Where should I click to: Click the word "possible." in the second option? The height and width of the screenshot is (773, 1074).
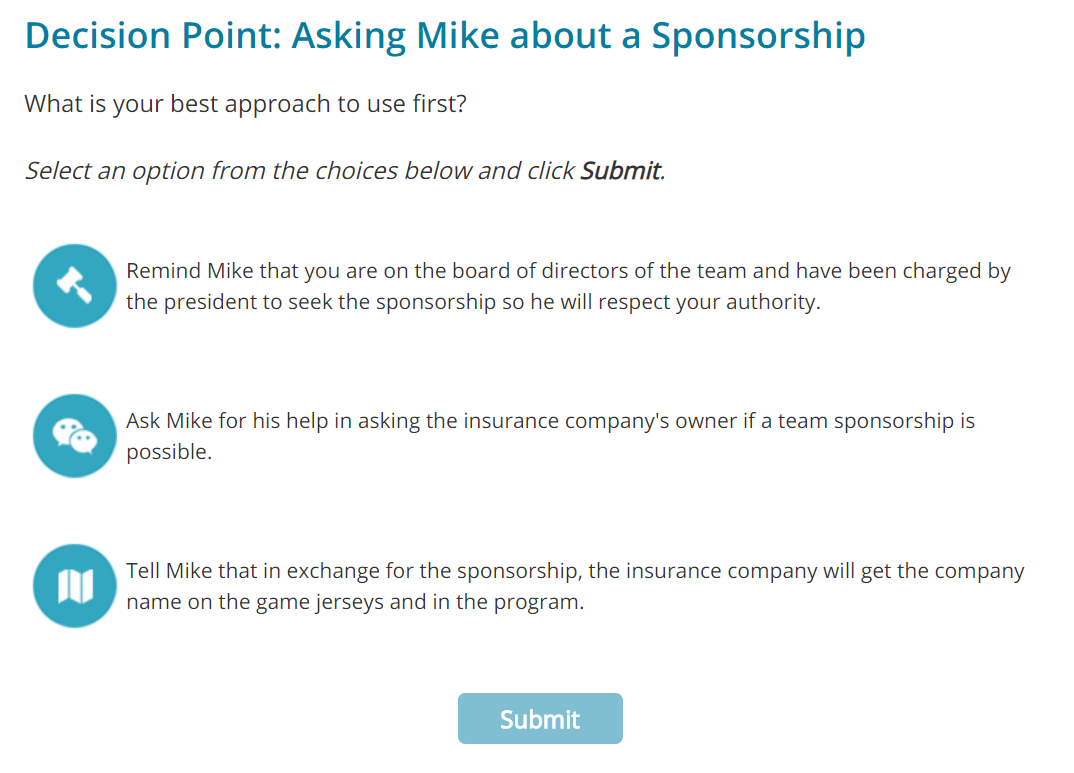tap(169, 452)
